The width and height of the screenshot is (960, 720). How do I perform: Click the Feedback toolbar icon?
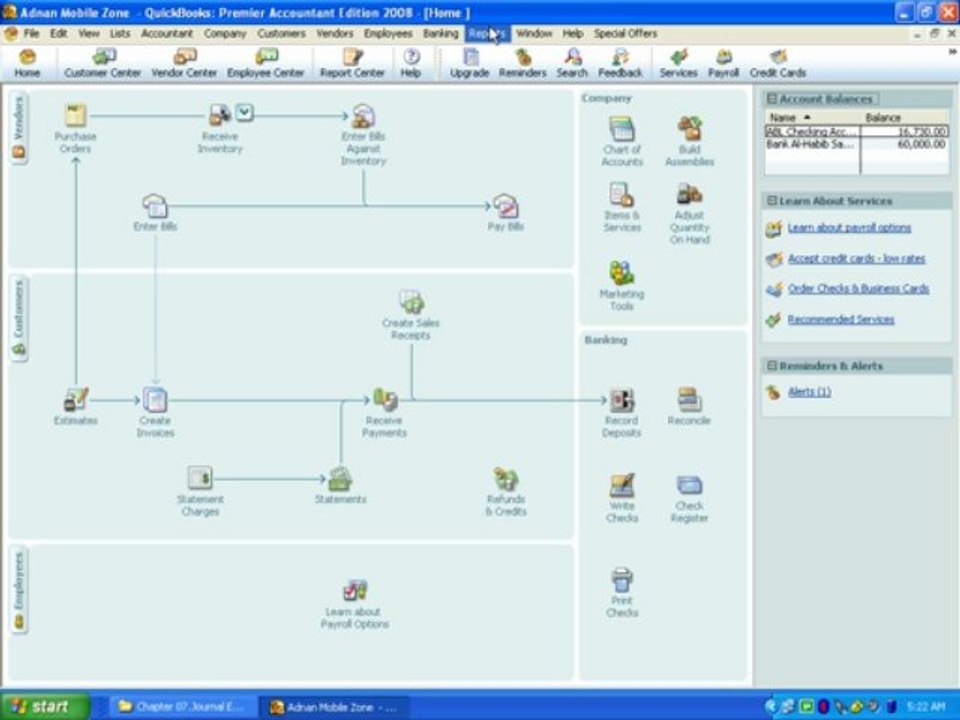tap(620, 64)
